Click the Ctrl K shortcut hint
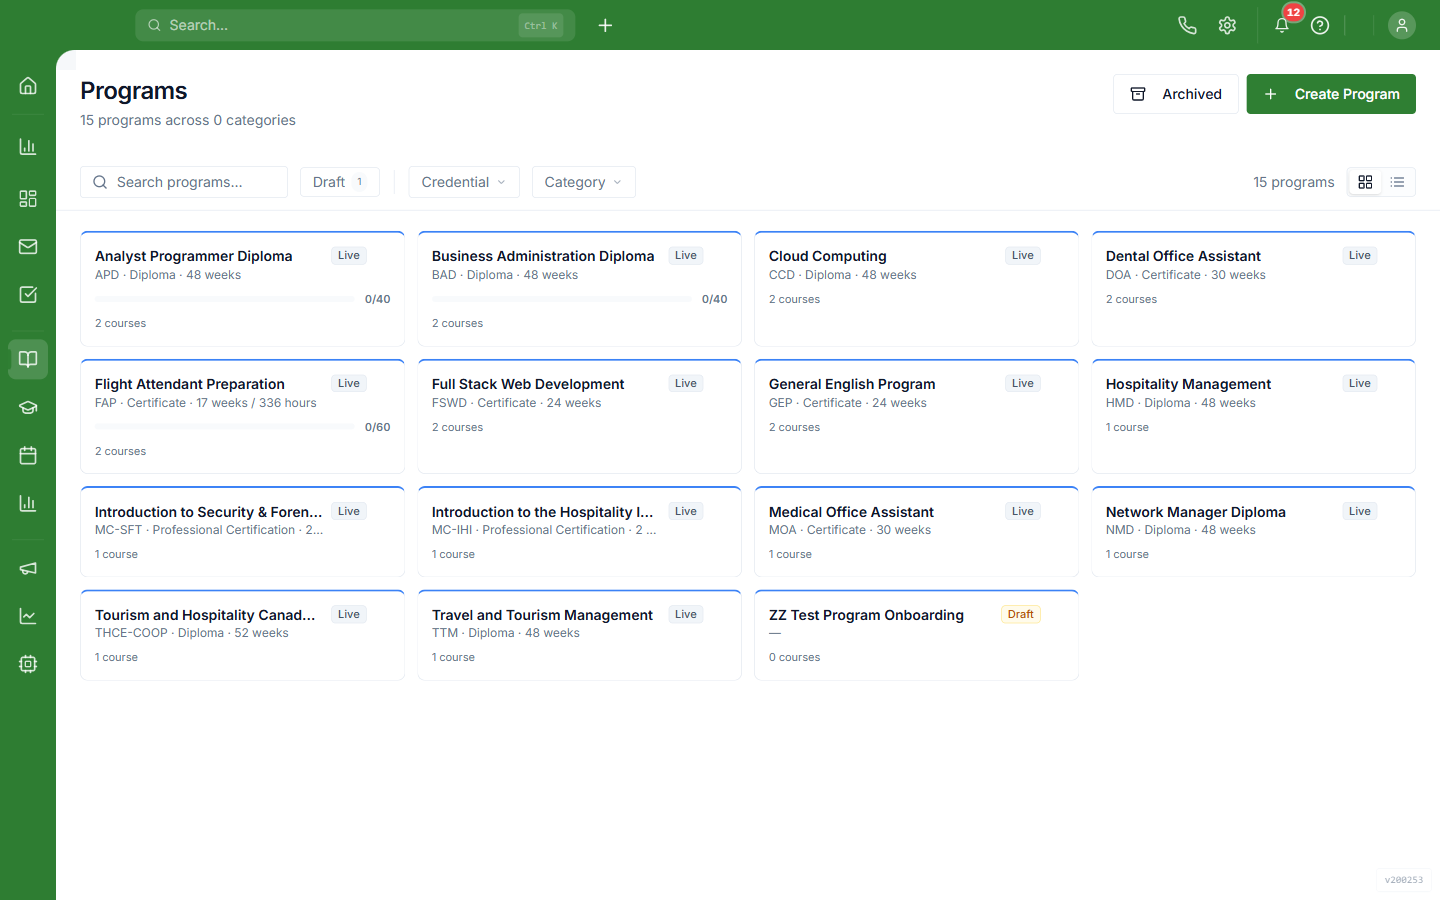The width and height of the screenshot is (1440, 900). (541, 26)
